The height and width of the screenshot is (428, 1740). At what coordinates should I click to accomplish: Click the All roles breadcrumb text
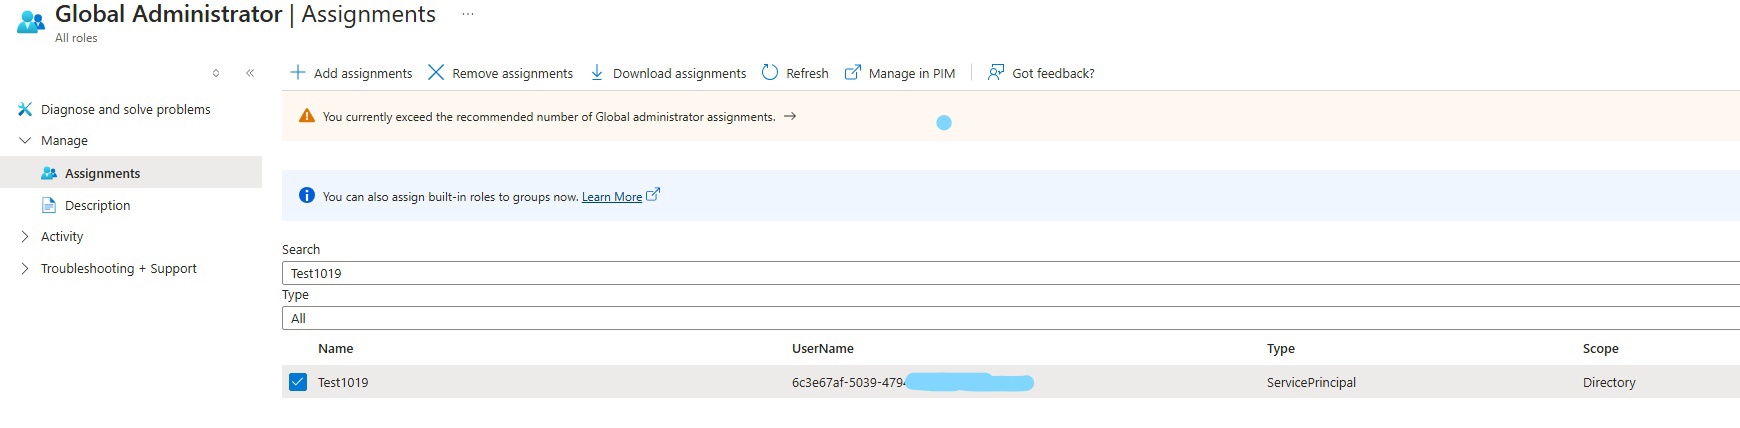76,38
